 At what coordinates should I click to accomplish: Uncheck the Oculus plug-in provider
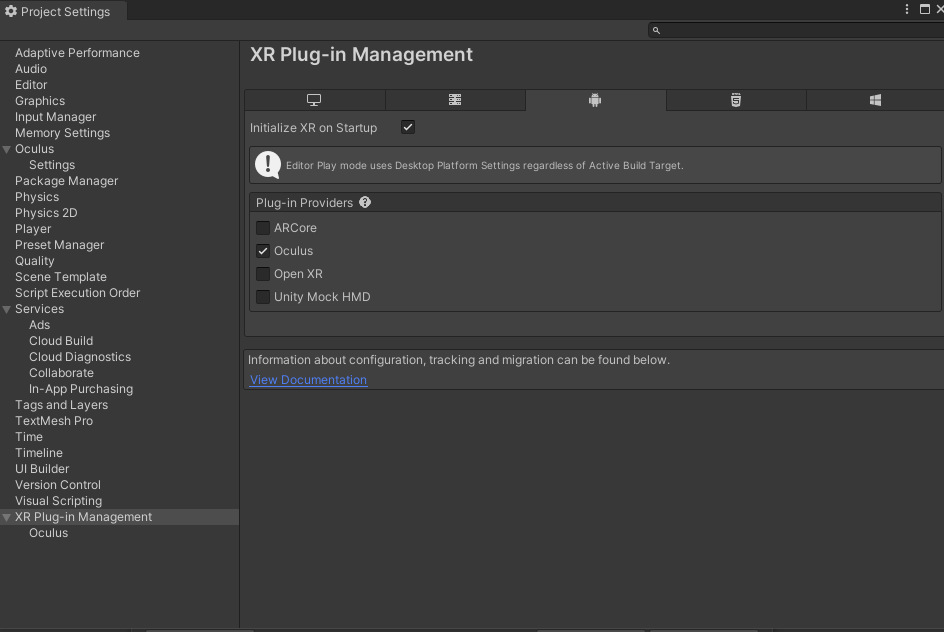click(262, 250)
